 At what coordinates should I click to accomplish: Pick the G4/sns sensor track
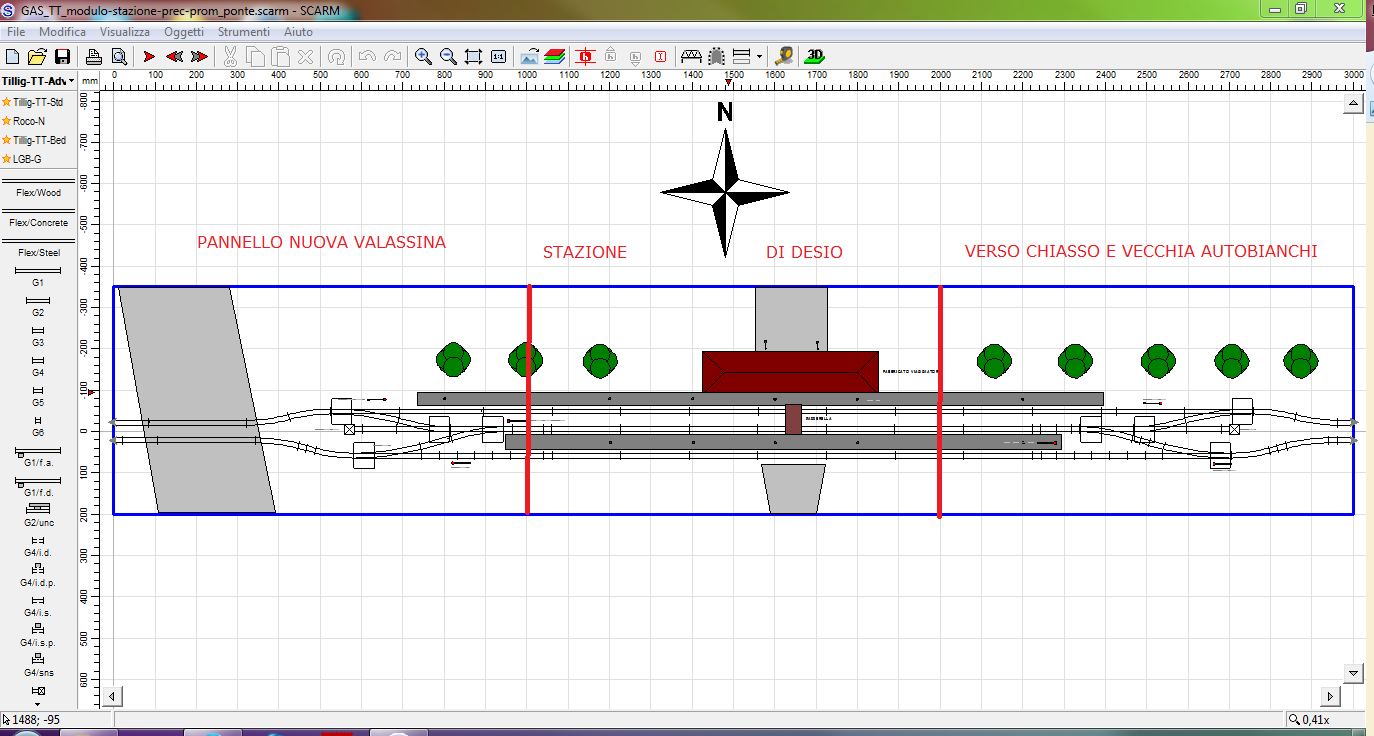click(x=38, y=666)
